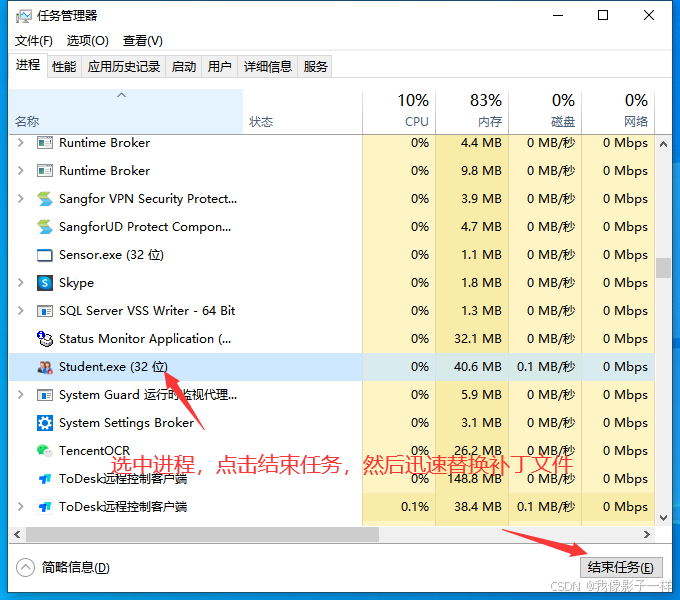Switch to the 详细信息 tab
This screenshot has width=680, height=600.
click(x=268, y=67)
